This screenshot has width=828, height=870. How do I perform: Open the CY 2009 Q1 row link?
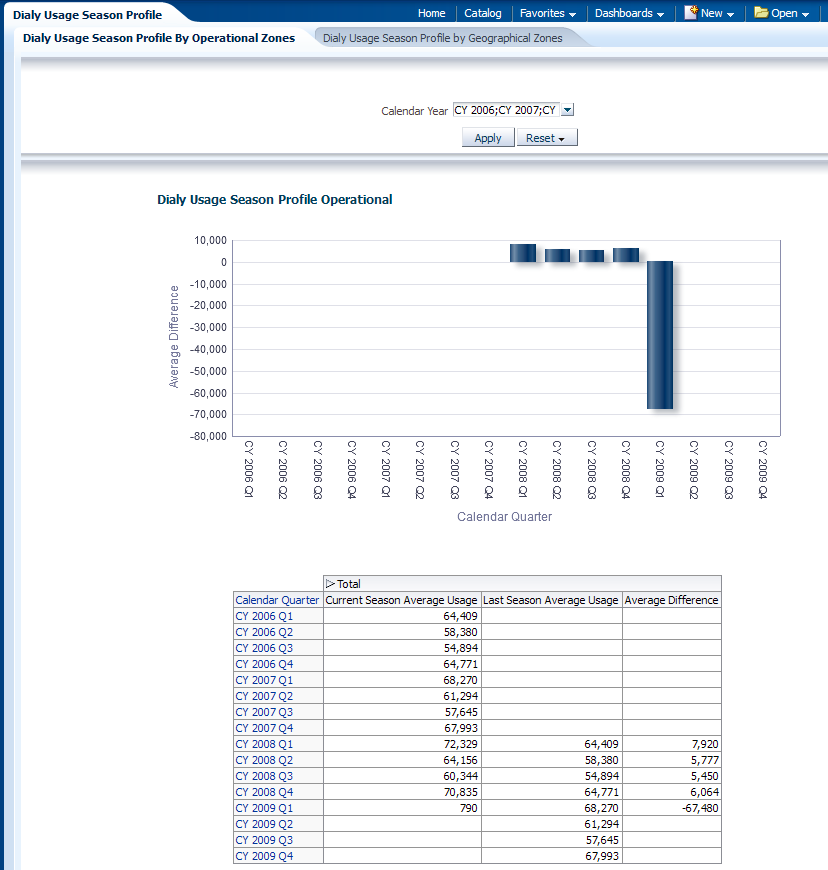264,808
